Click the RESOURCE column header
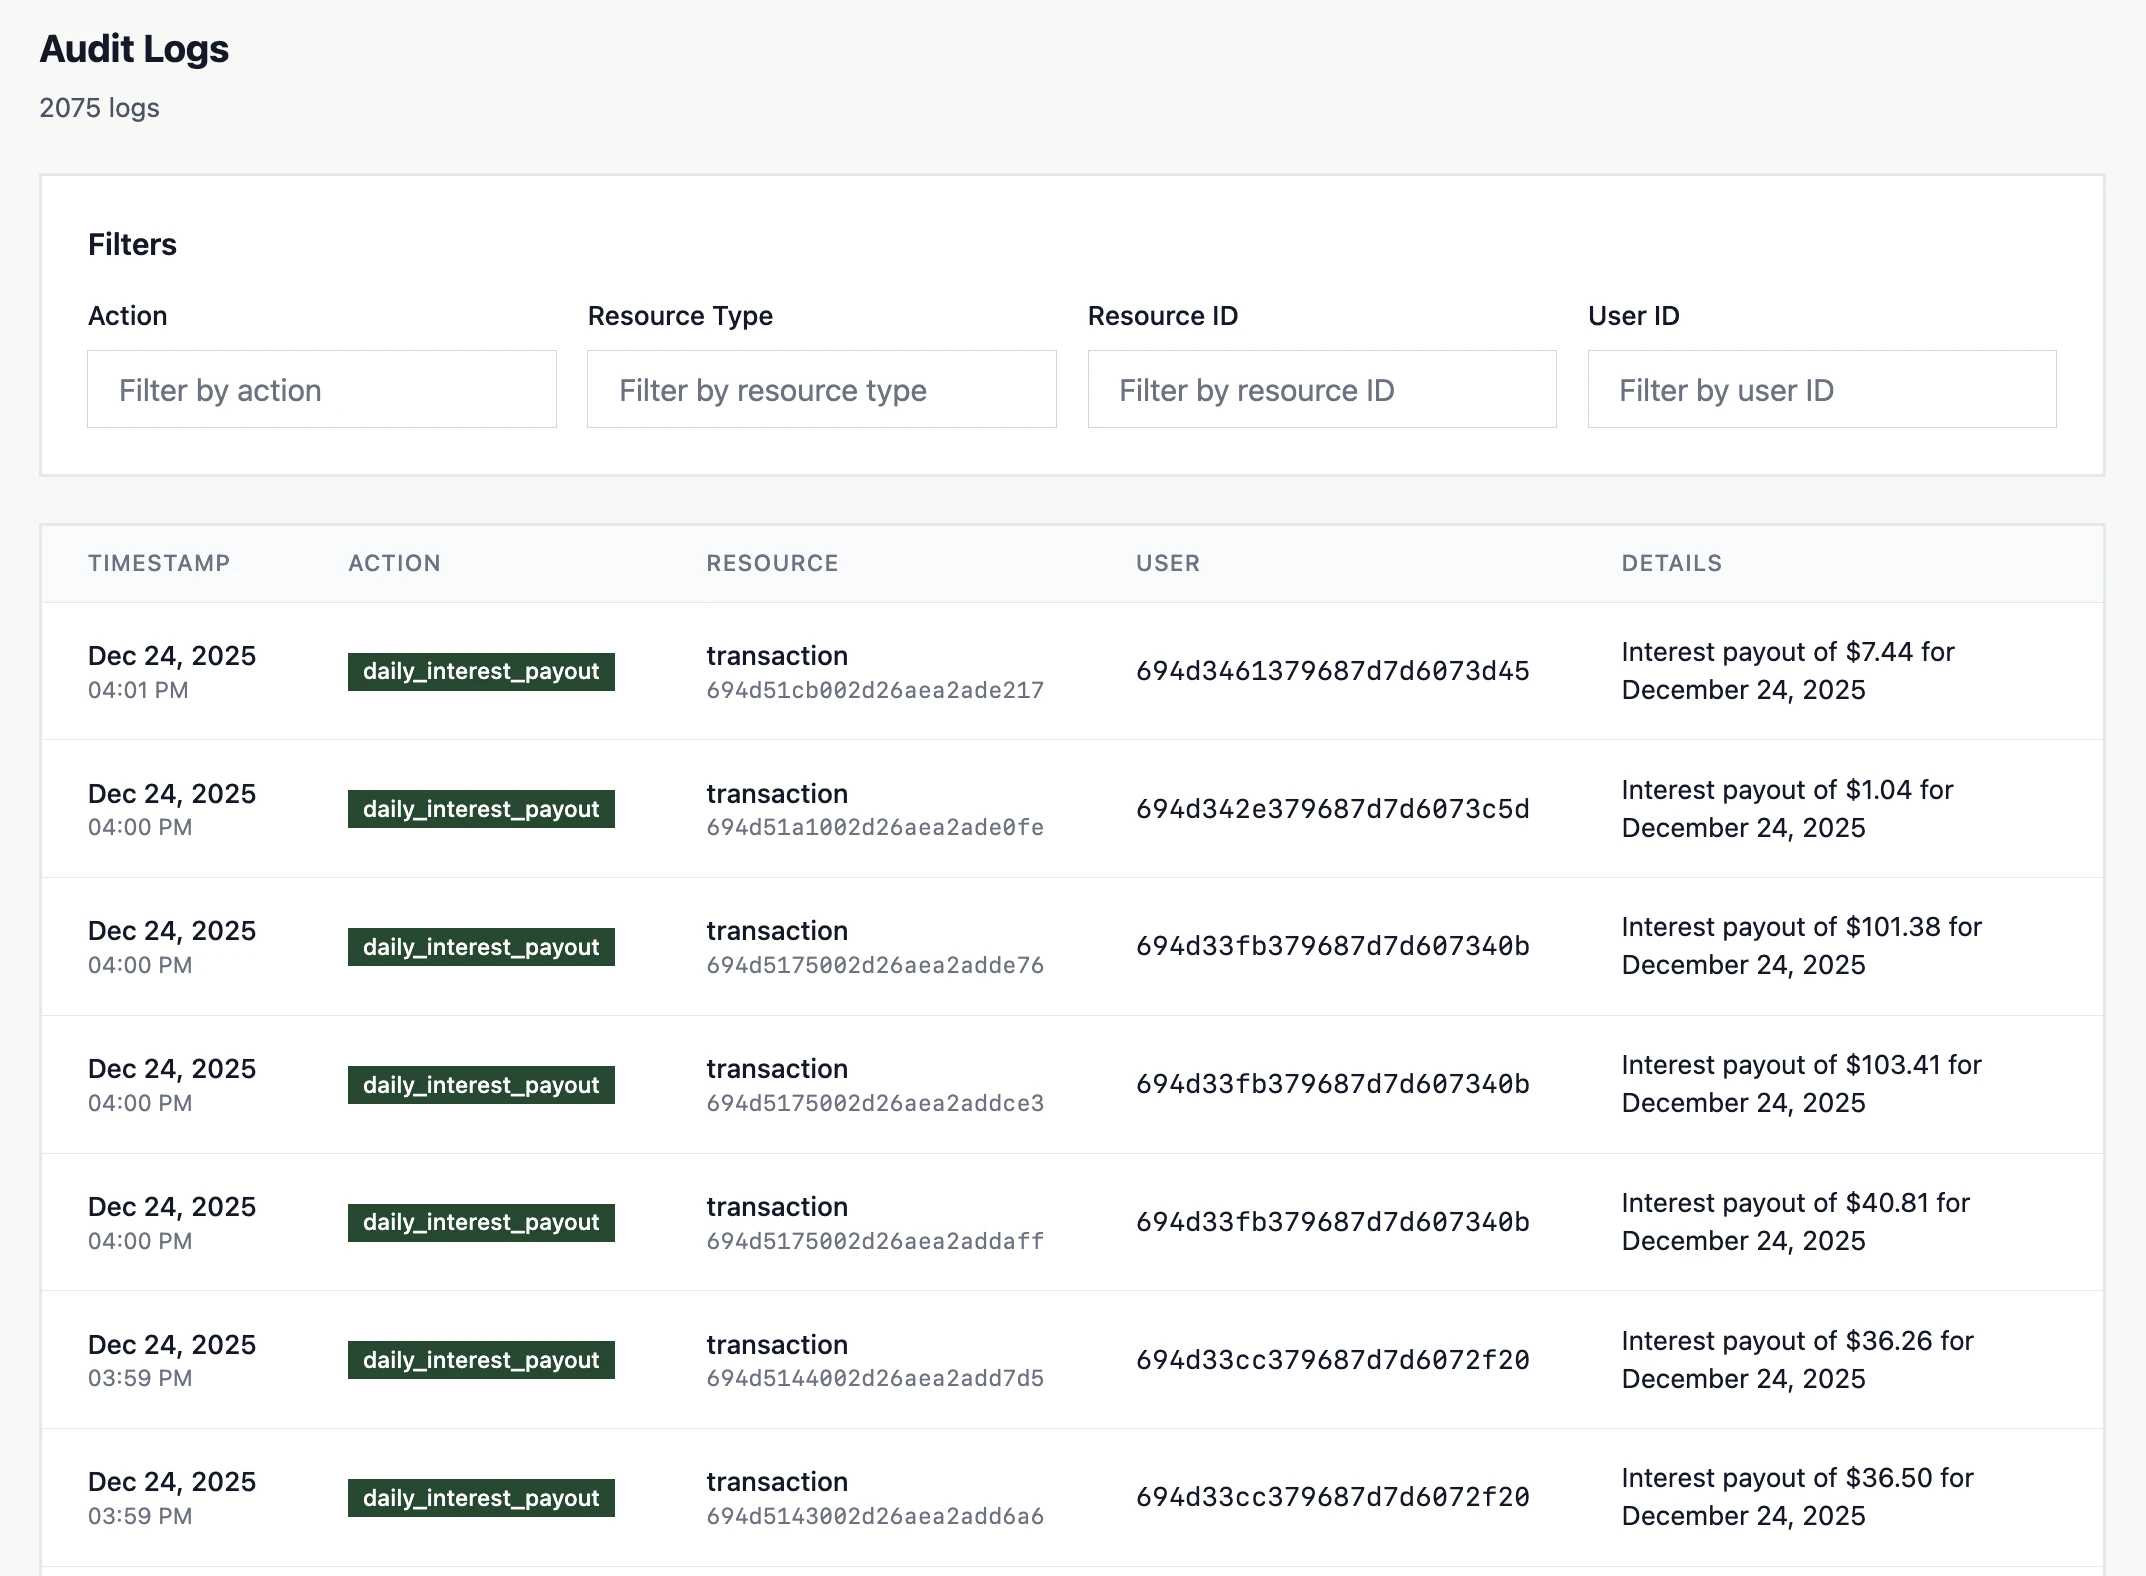Viewport: 2146px width, 1576px height. (772, 563)
